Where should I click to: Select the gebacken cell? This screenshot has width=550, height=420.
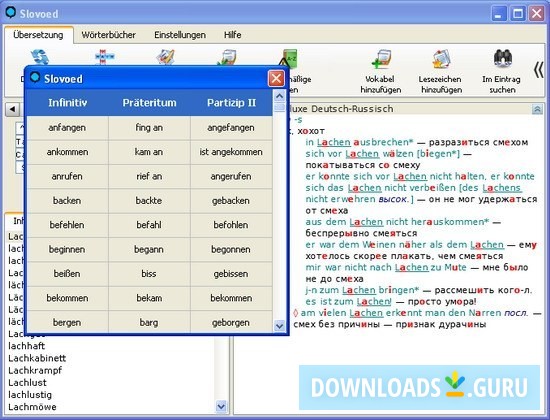click(x=231, y=201)
